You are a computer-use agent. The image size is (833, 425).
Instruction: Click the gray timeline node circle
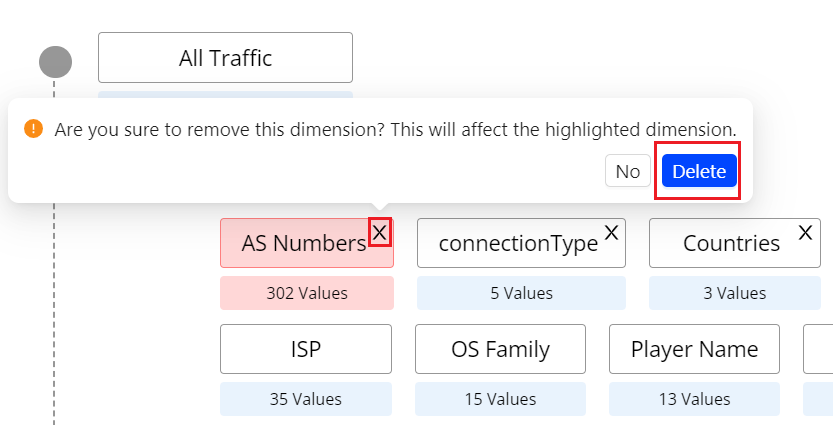55,62
